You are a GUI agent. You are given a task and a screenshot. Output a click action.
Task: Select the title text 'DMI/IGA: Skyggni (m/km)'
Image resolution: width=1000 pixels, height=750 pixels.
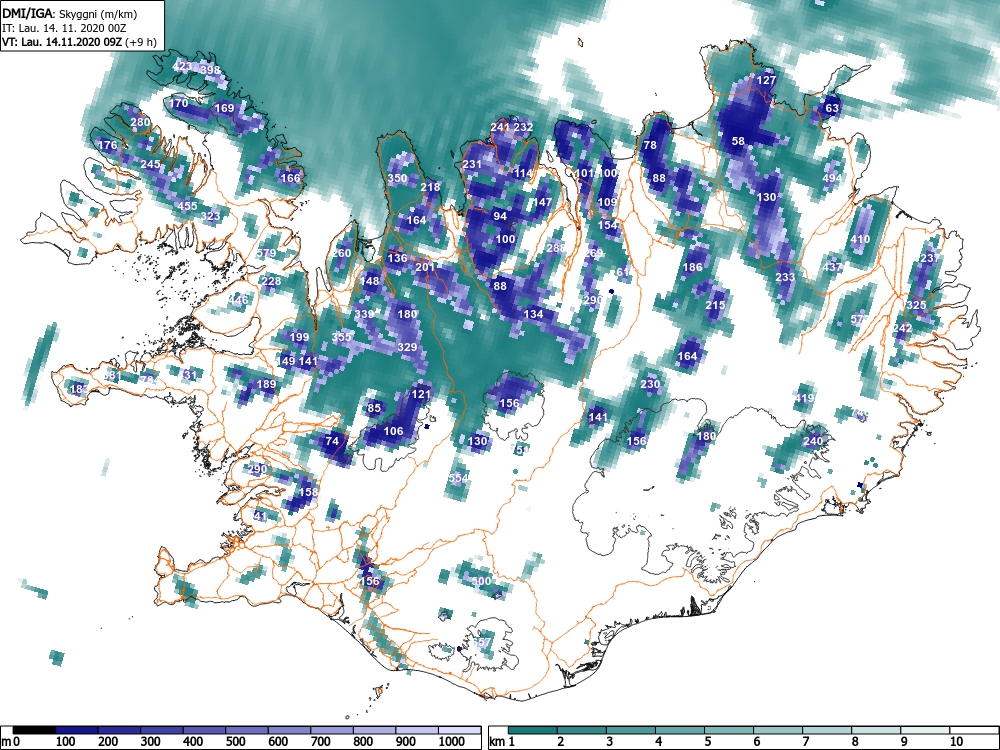click(x=70, y=14)
